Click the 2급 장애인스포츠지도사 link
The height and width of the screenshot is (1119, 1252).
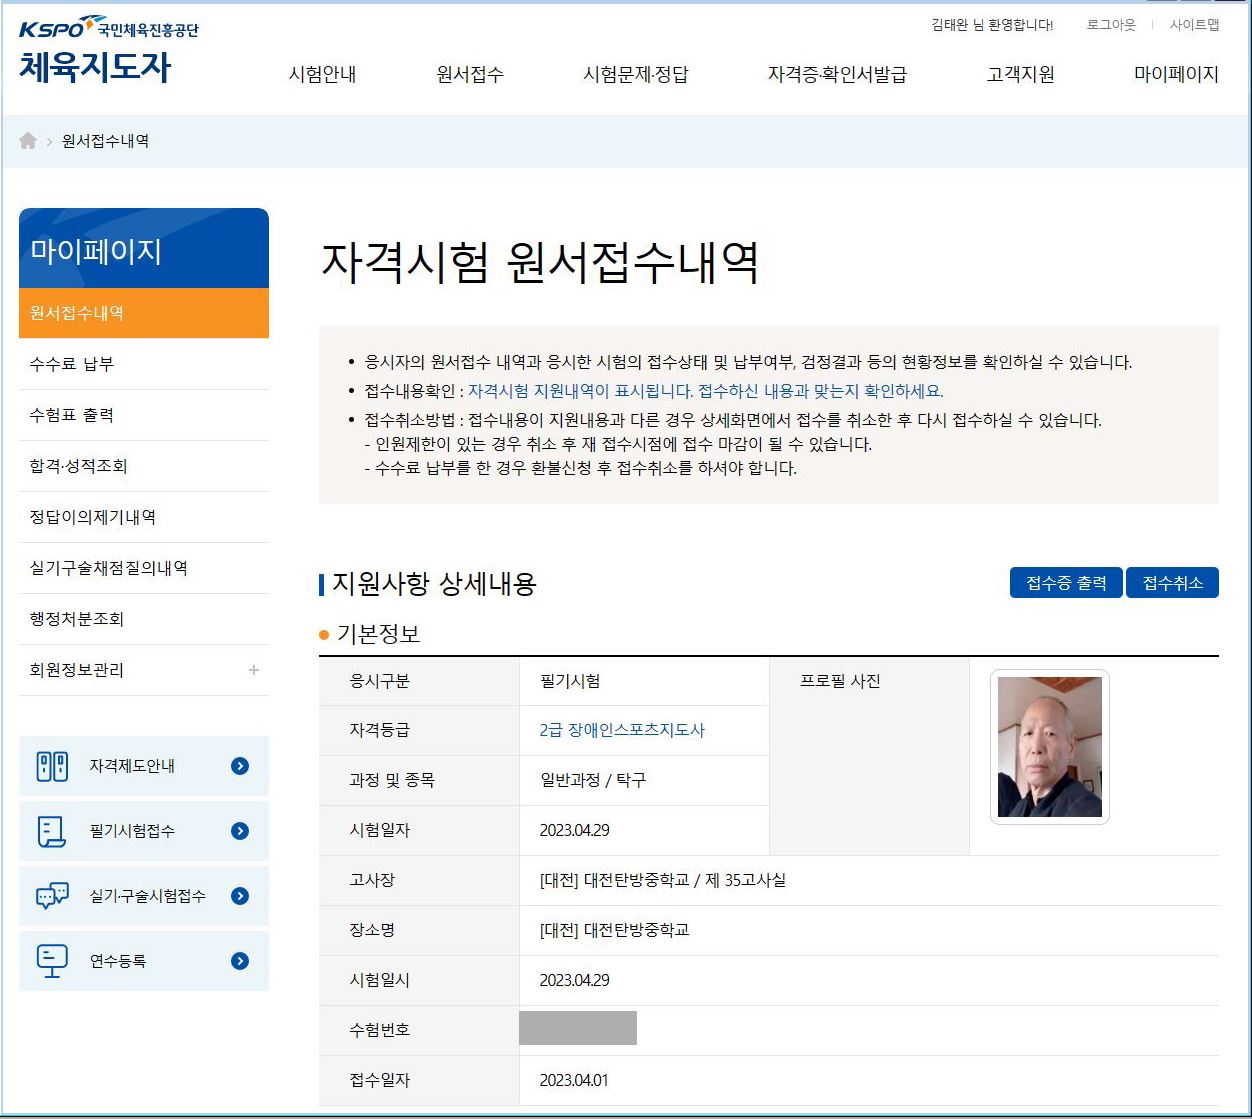tap(622, 730)
